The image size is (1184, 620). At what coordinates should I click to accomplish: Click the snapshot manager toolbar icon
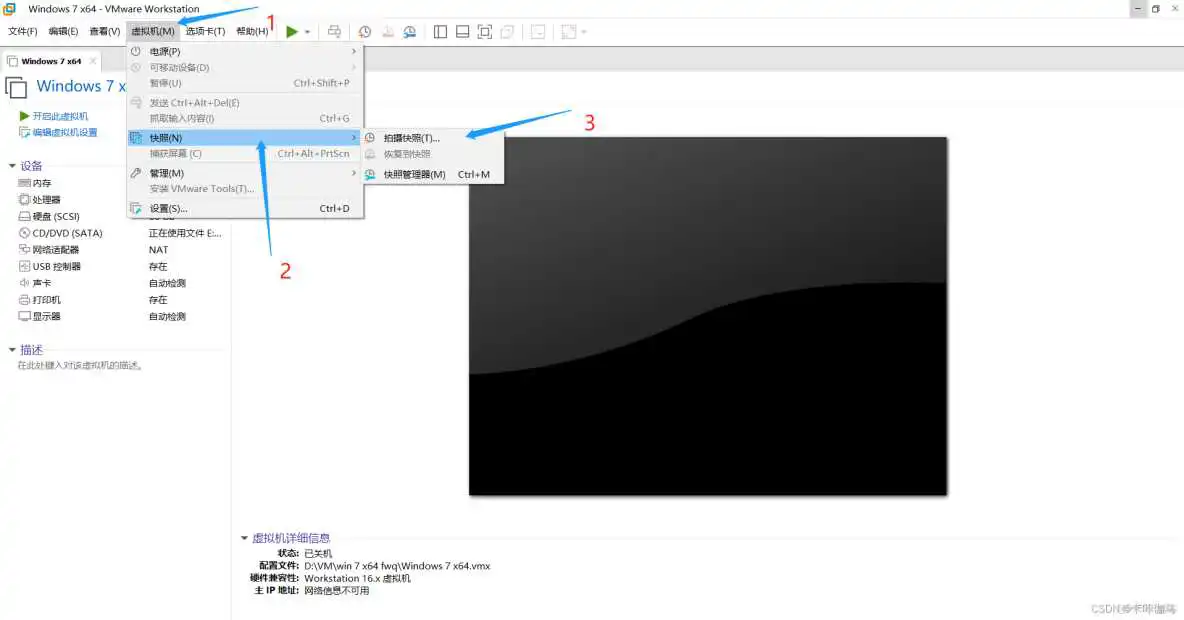click(x=410, y=31)
